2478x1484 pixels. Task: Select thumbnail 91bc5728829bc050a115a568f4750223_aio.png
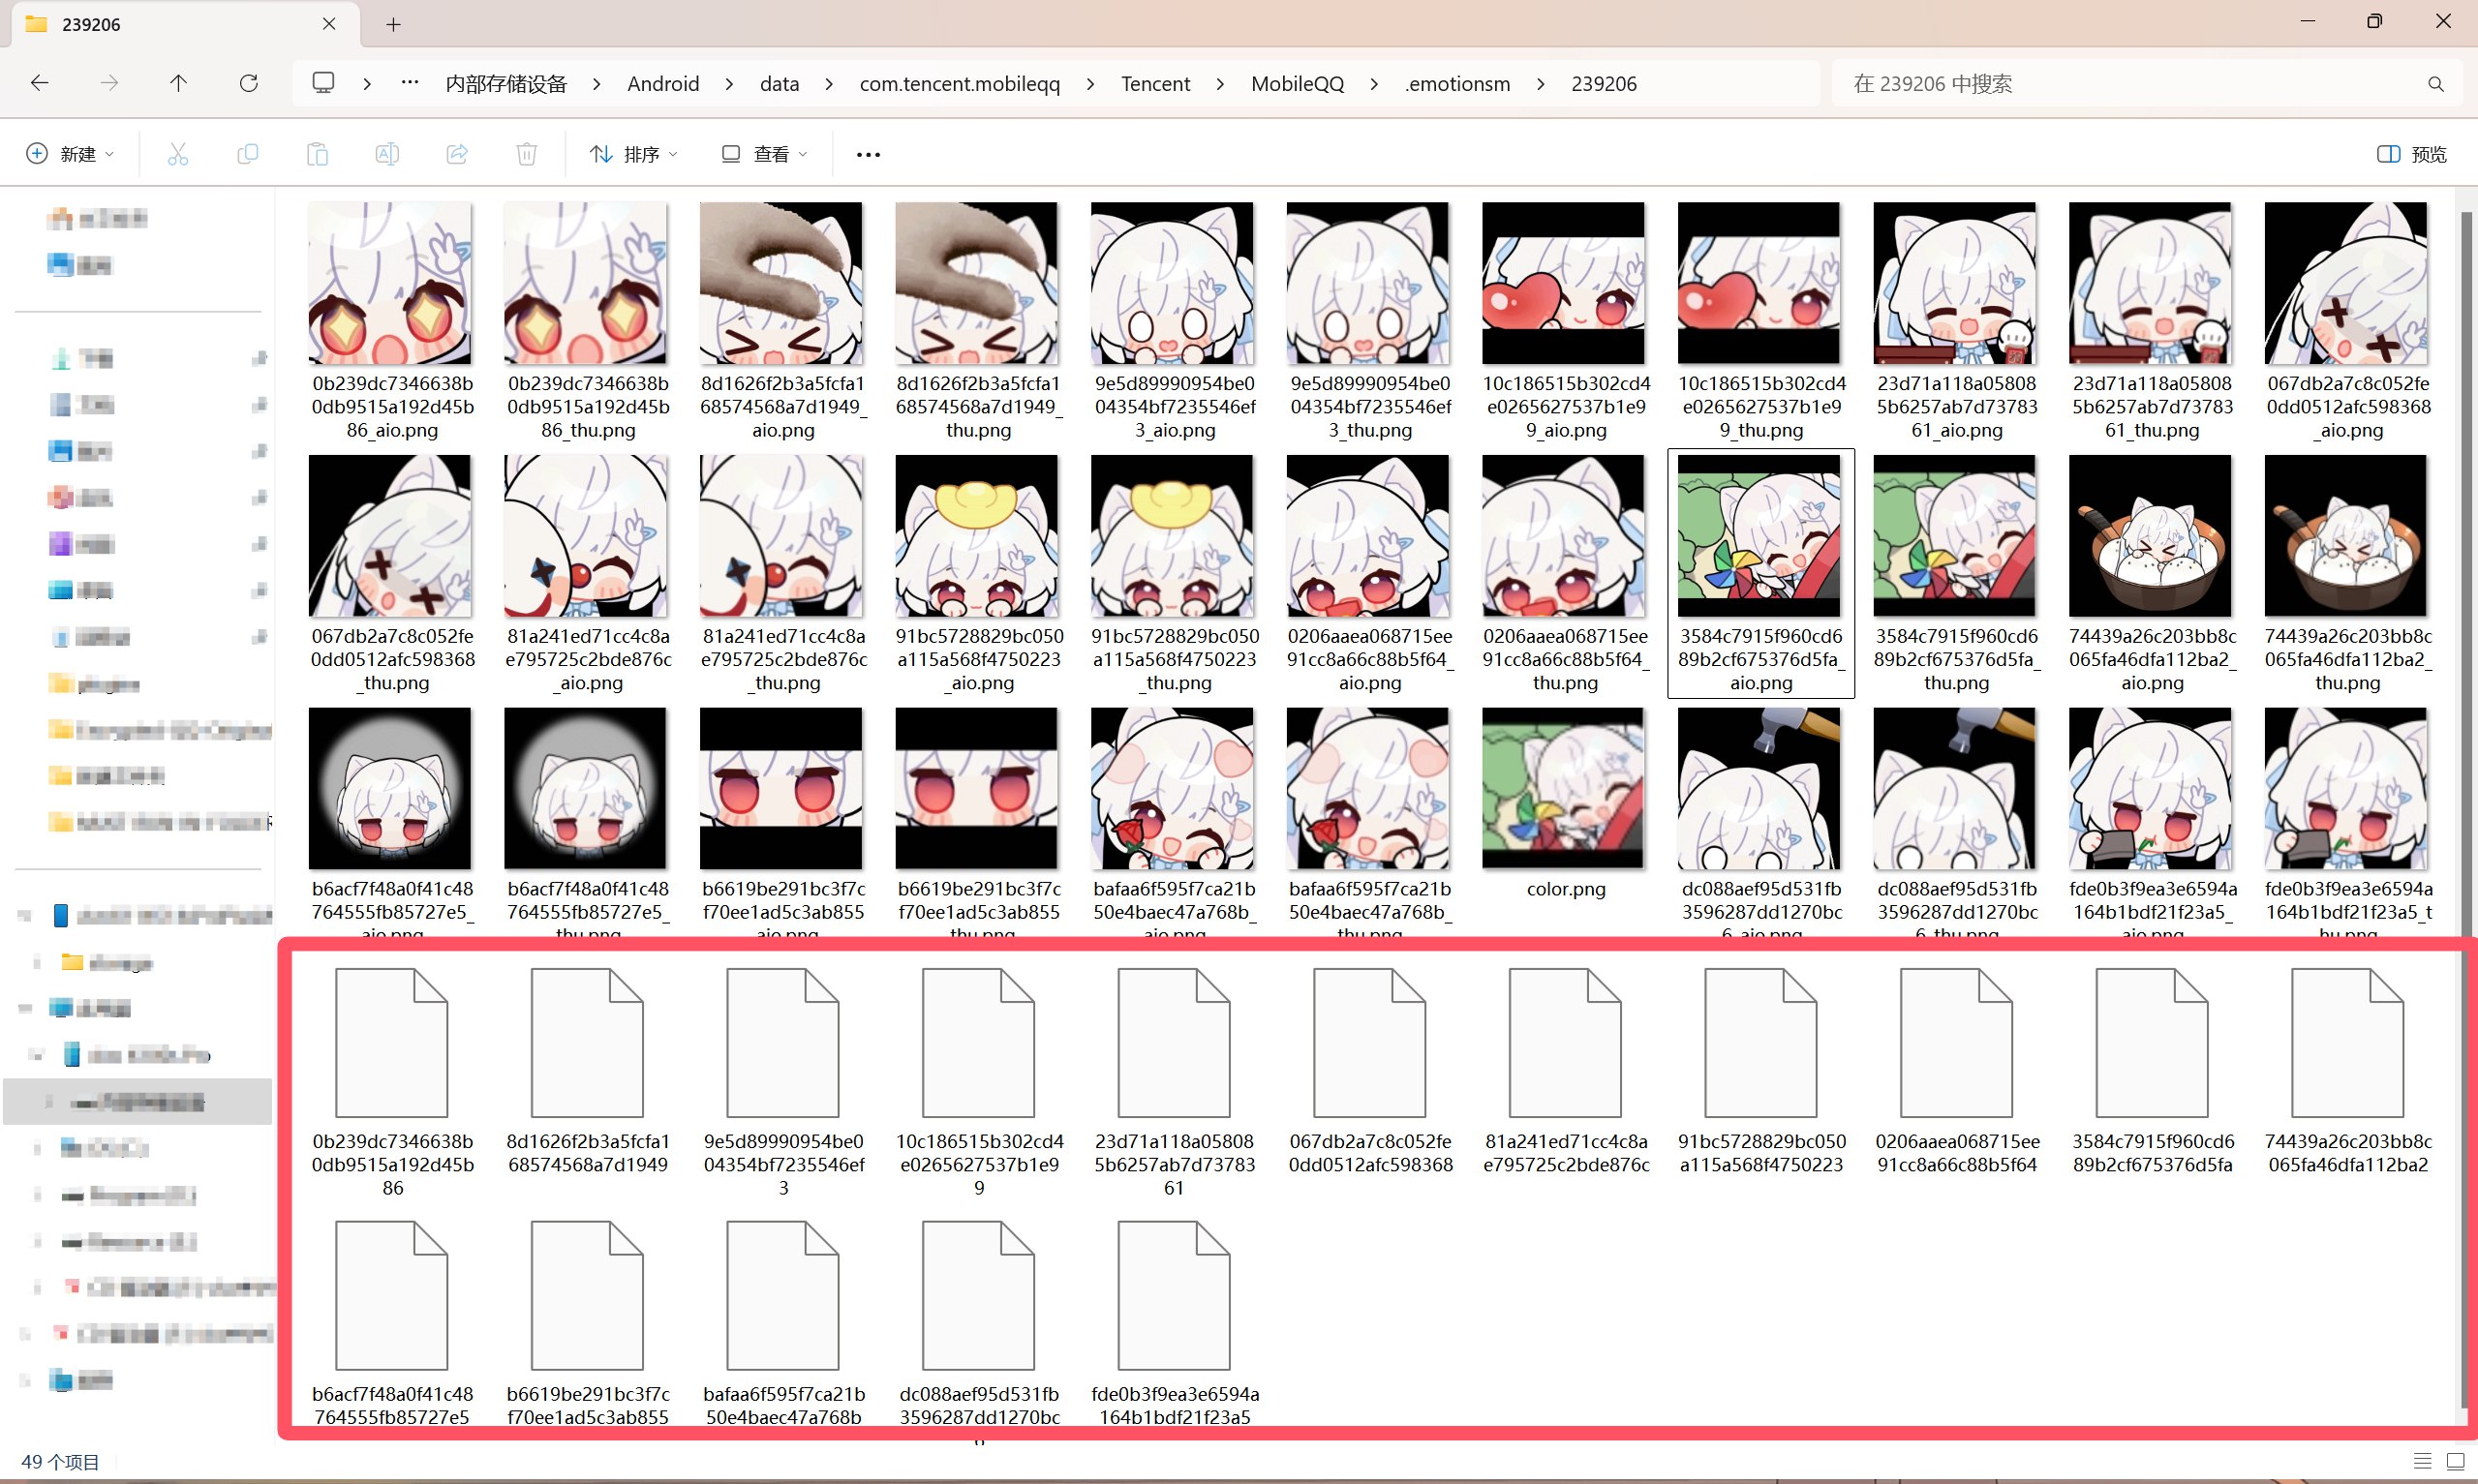[x=978, y=573]
